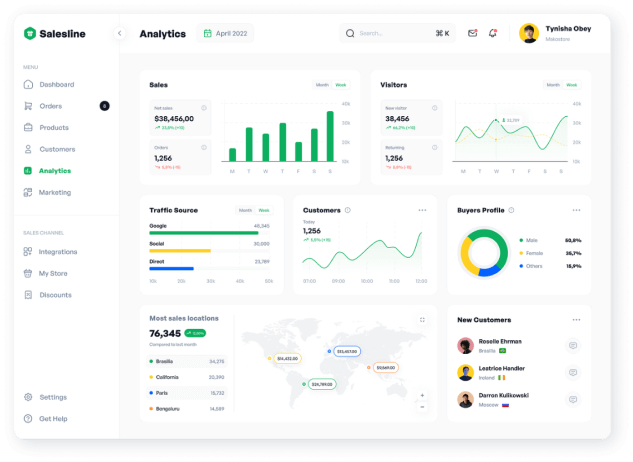Click the Salesline shield logo
Screen dimensions: 633x462
pyautogui.click(x=30, y=33)
